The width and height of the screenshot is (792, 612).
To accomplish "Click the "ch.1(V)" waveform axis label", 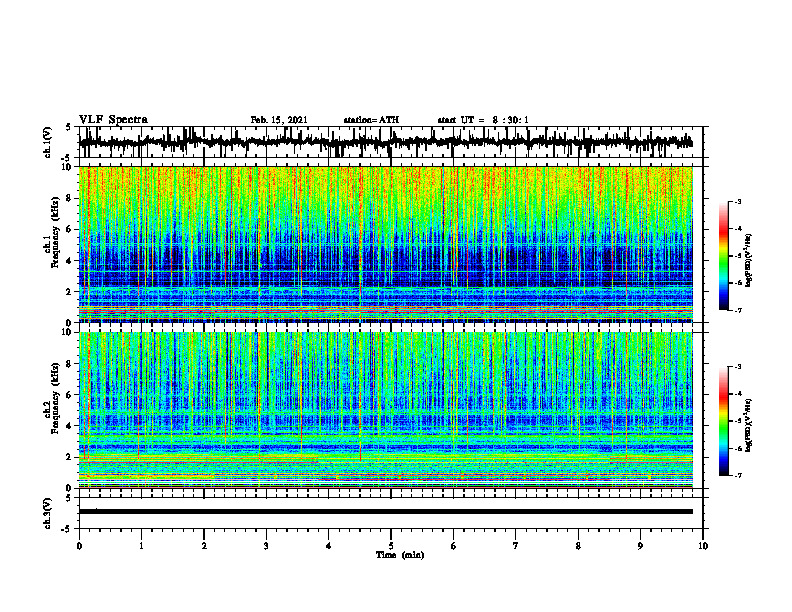I will tap(48, 142).
